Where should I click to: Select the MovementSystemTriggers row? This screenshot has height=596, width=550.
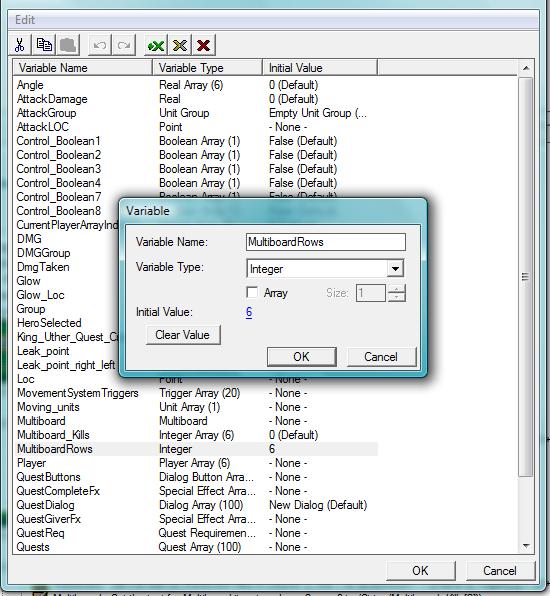click(x=196, y=393)
